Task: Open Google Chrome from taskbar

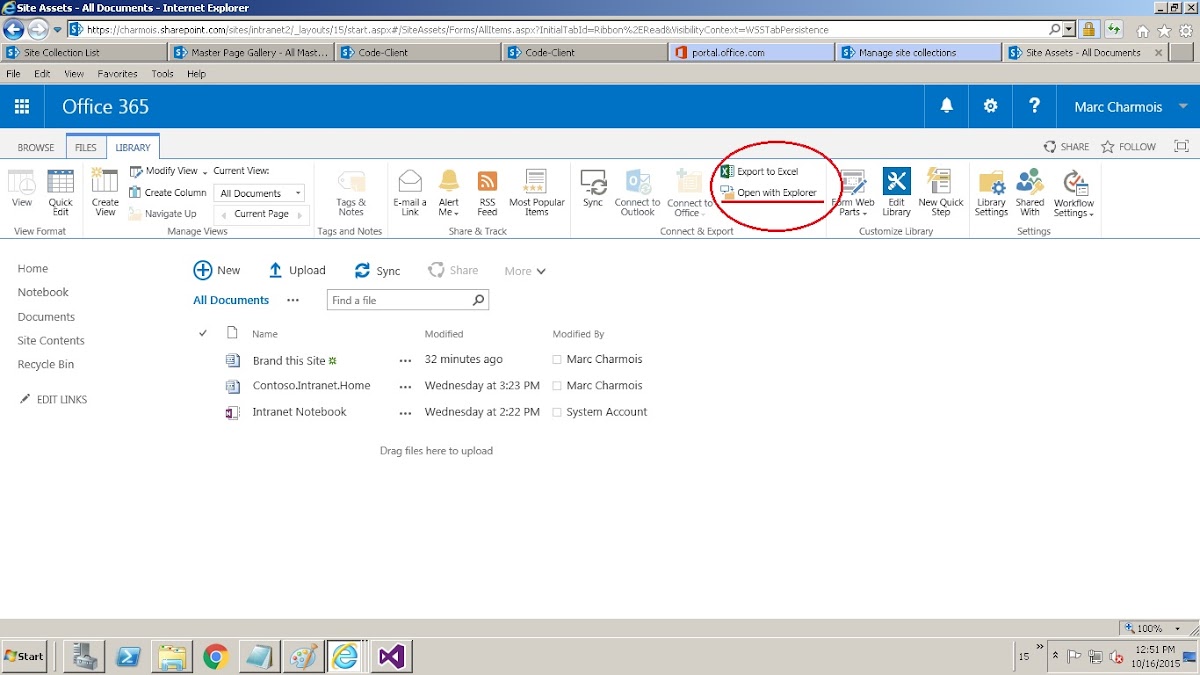Action: (x=214, y=656)
